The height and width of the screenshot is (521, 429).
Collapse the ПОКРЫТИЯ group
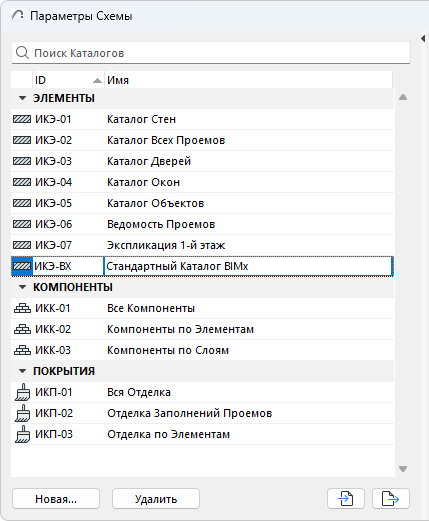[22, 371]
